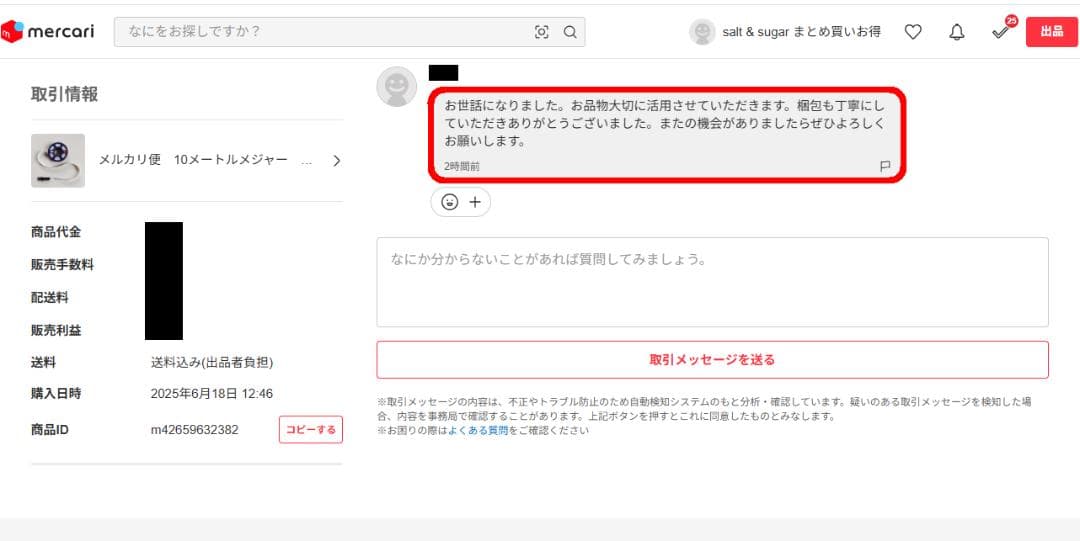Report message using the flag icon
Image resolution: width=1080 pixels, height=541 pixels.
[x=885, y=166]
